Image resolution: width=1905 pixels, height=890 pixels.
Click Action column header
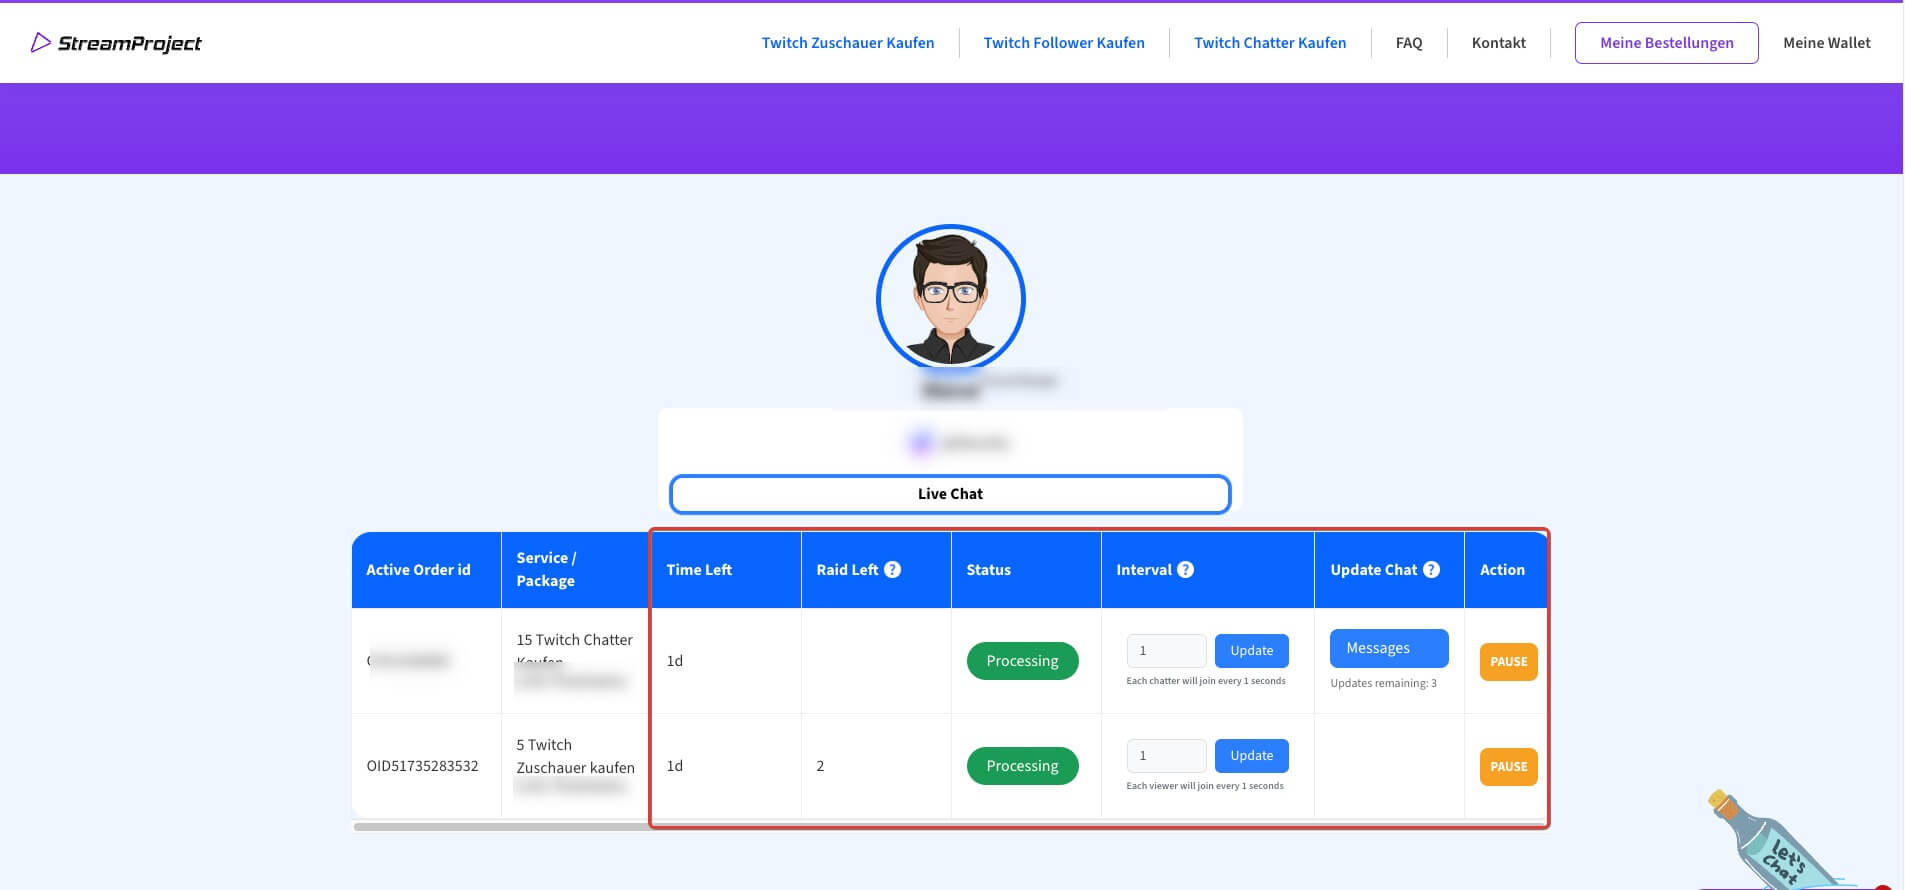pos(1502,570)
